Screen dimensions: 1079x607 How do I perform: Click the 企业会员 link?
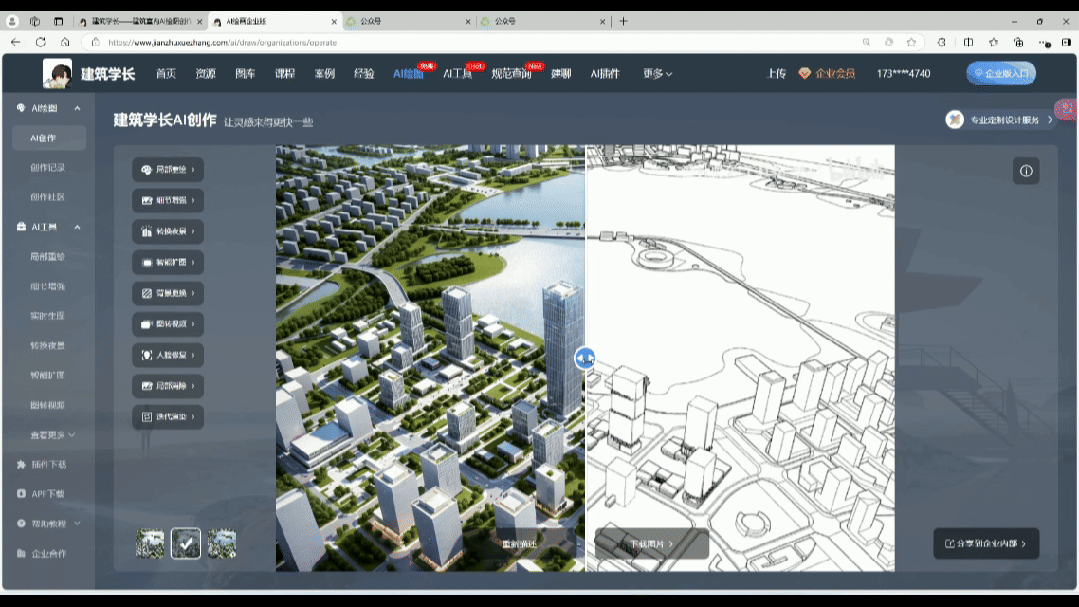coord(827,74)
